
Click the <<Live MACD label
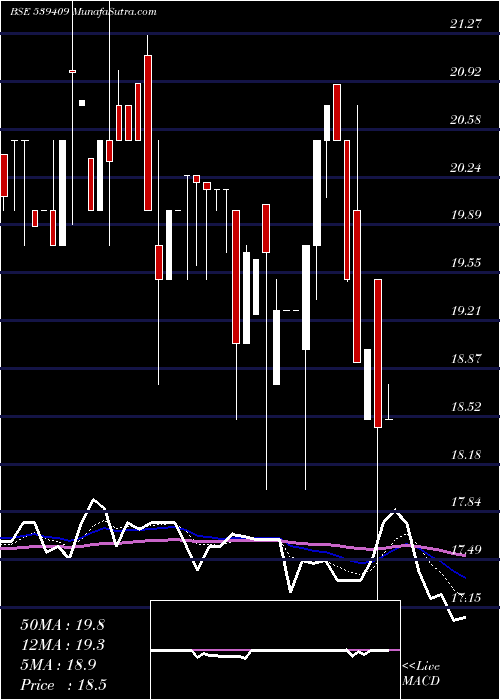pyautogui.click(x=421, y=674)
